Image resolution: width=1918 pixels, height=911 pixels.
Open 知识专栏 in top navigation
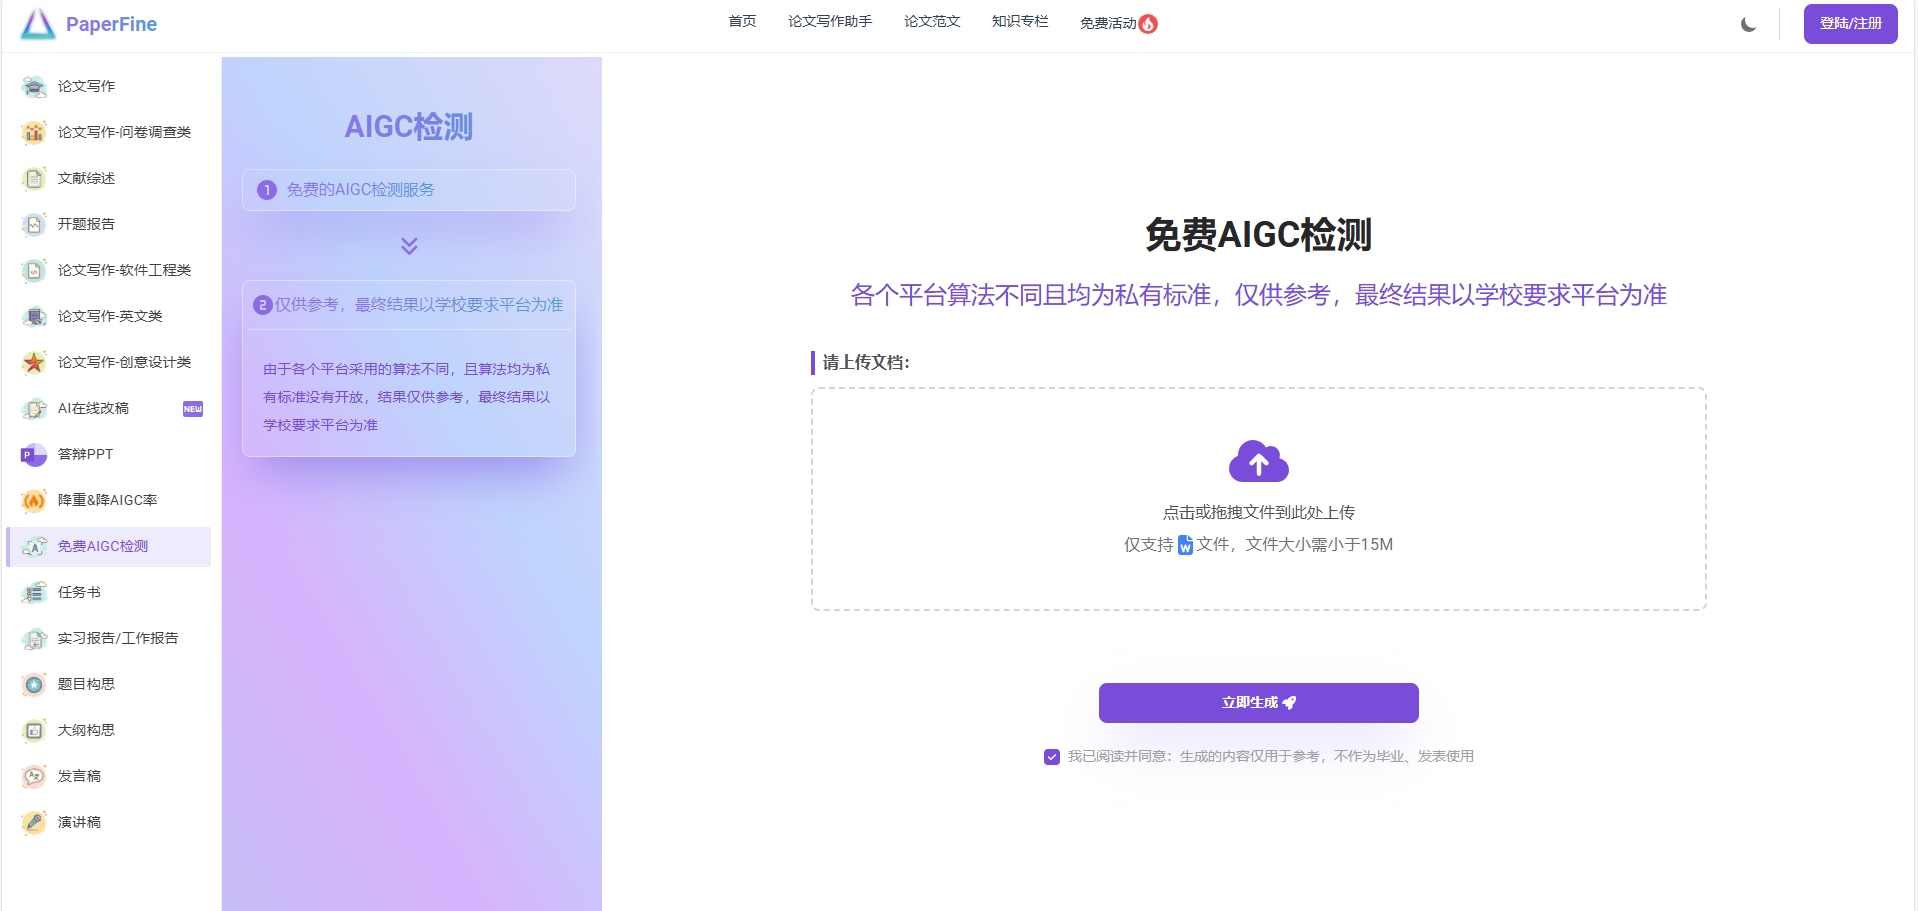tap(1020, 22)
